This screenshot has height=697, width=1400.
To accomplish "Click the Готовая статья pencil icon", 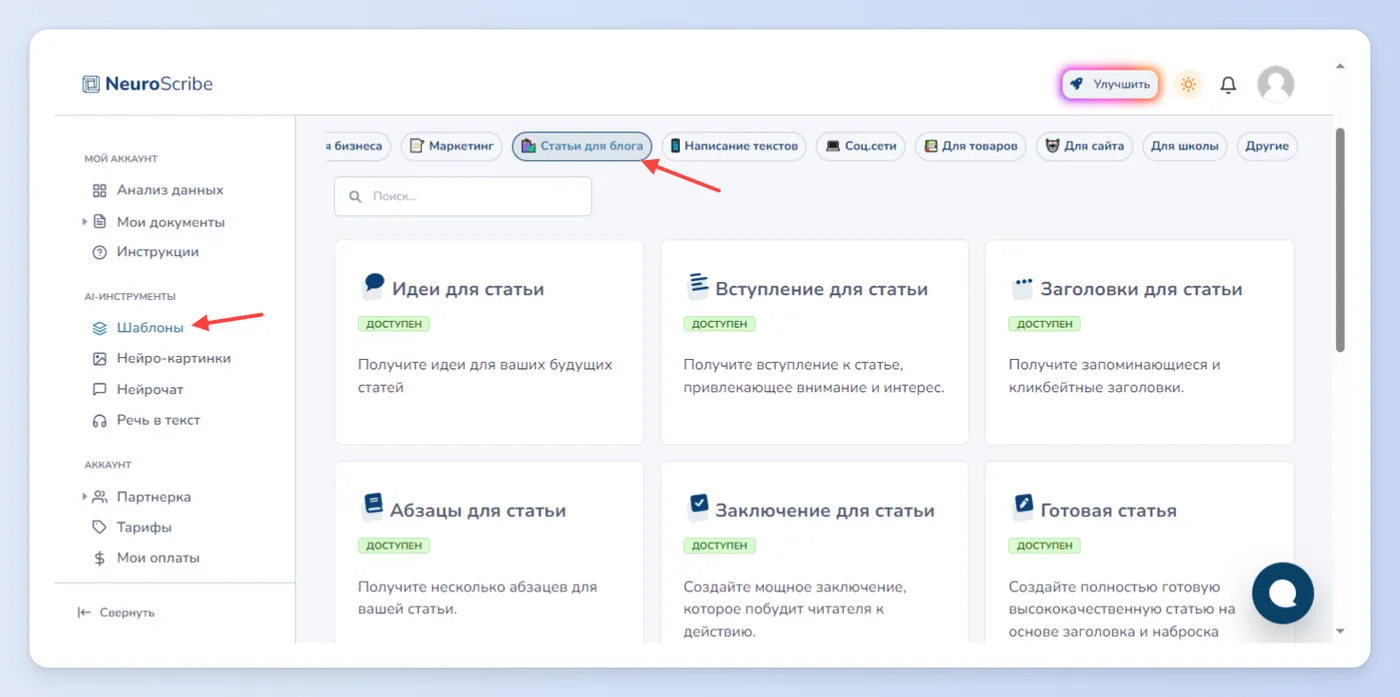I will pos(1022,507).
